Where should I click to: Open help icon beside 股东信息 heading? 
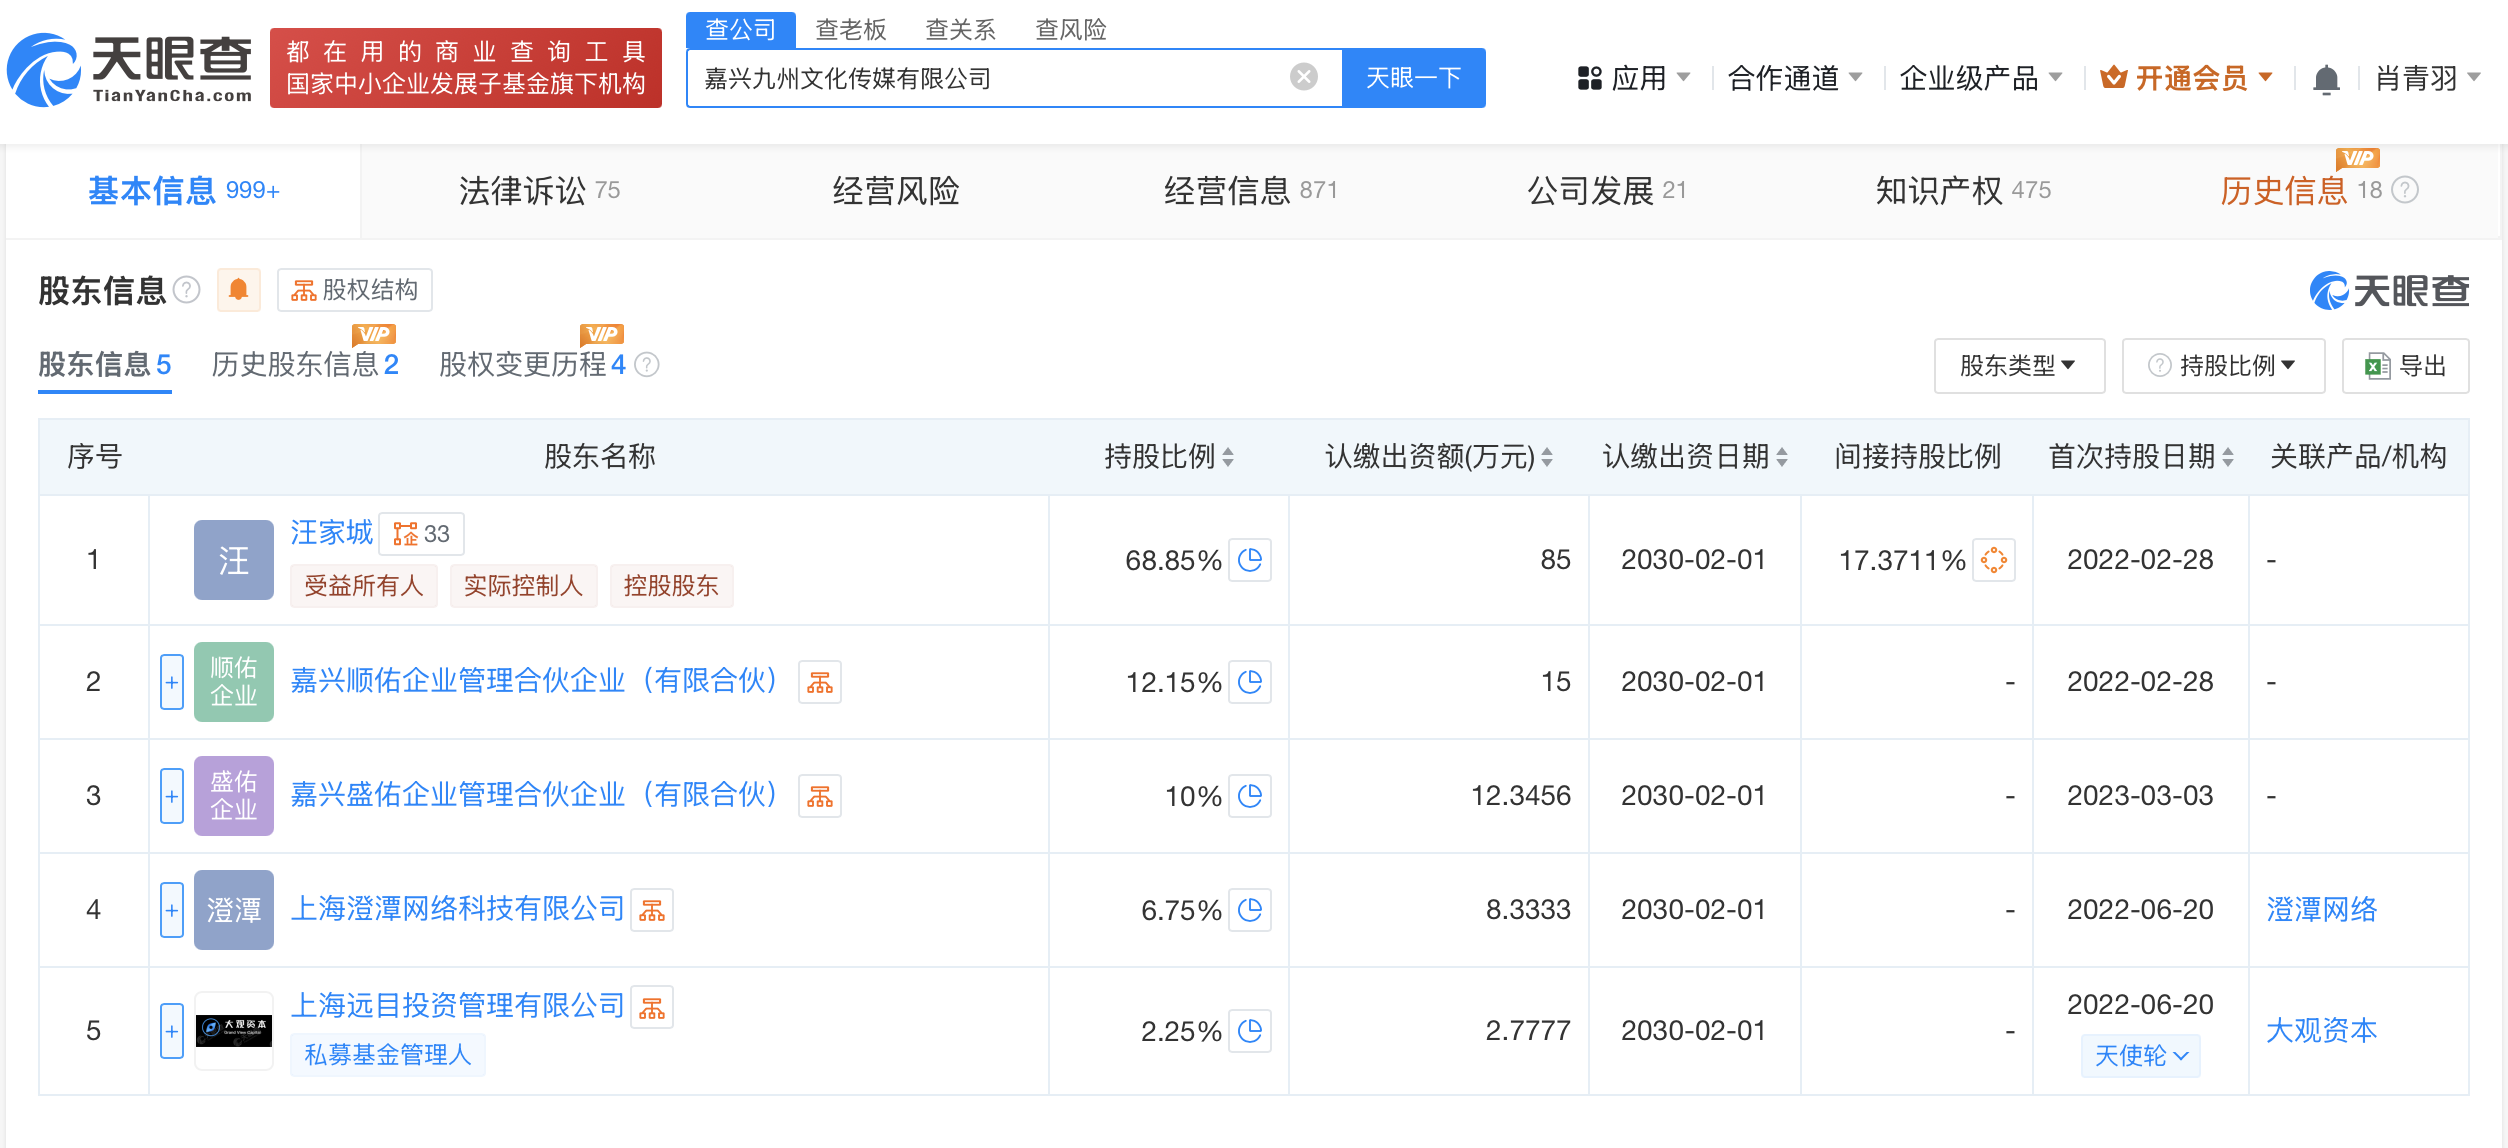tap(187, 290)
